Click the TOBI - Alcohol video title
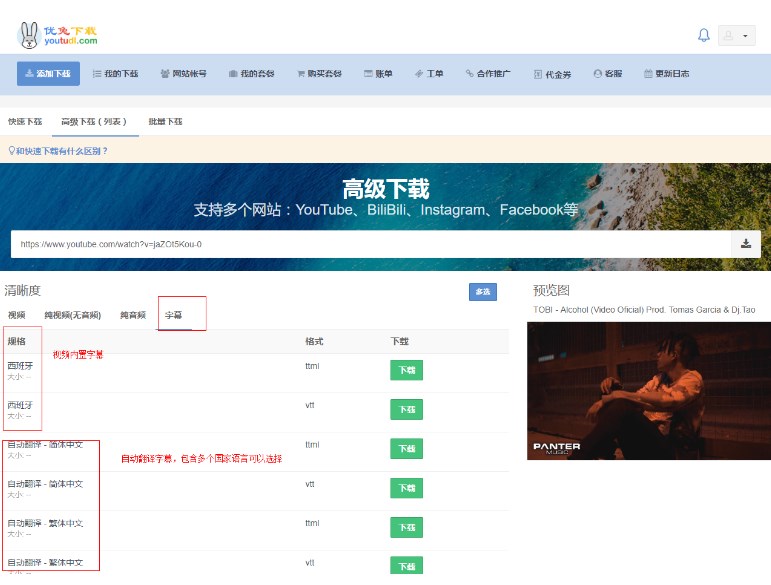The width and height of the screenshot is (771, 585). (x=644, y=310)
